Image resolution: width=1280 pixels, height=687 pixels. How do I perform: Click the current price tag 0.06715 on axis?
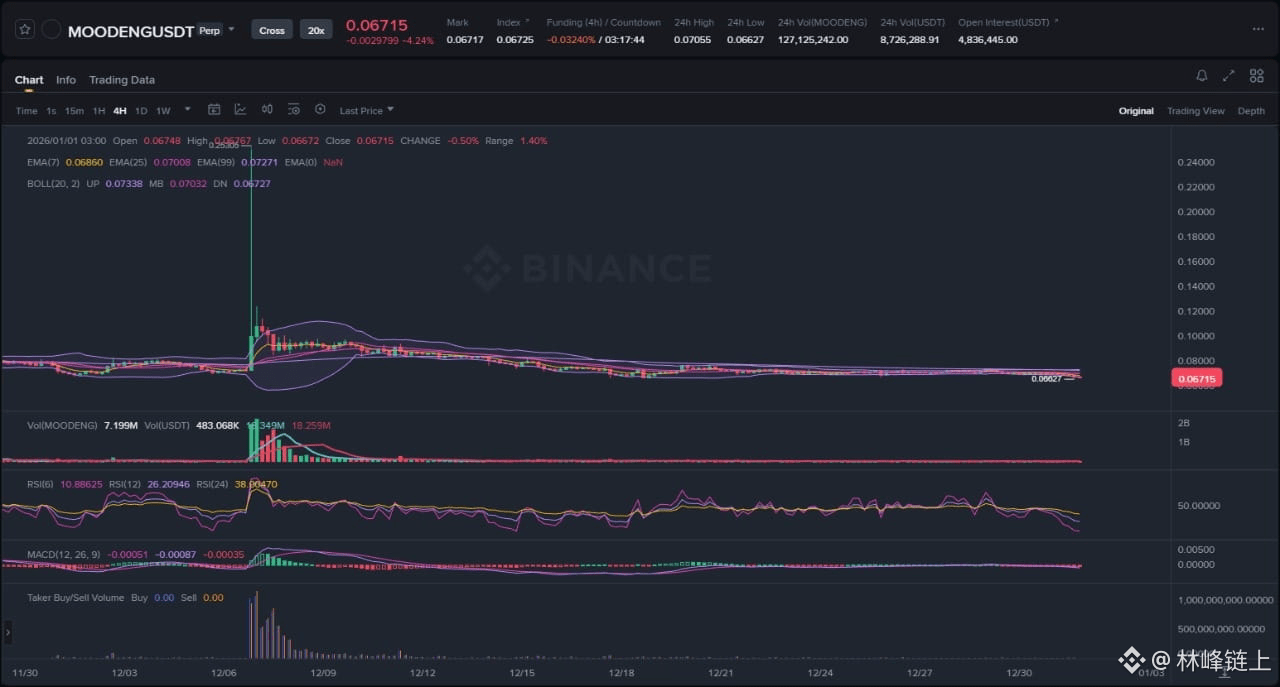click(1196, 379)
